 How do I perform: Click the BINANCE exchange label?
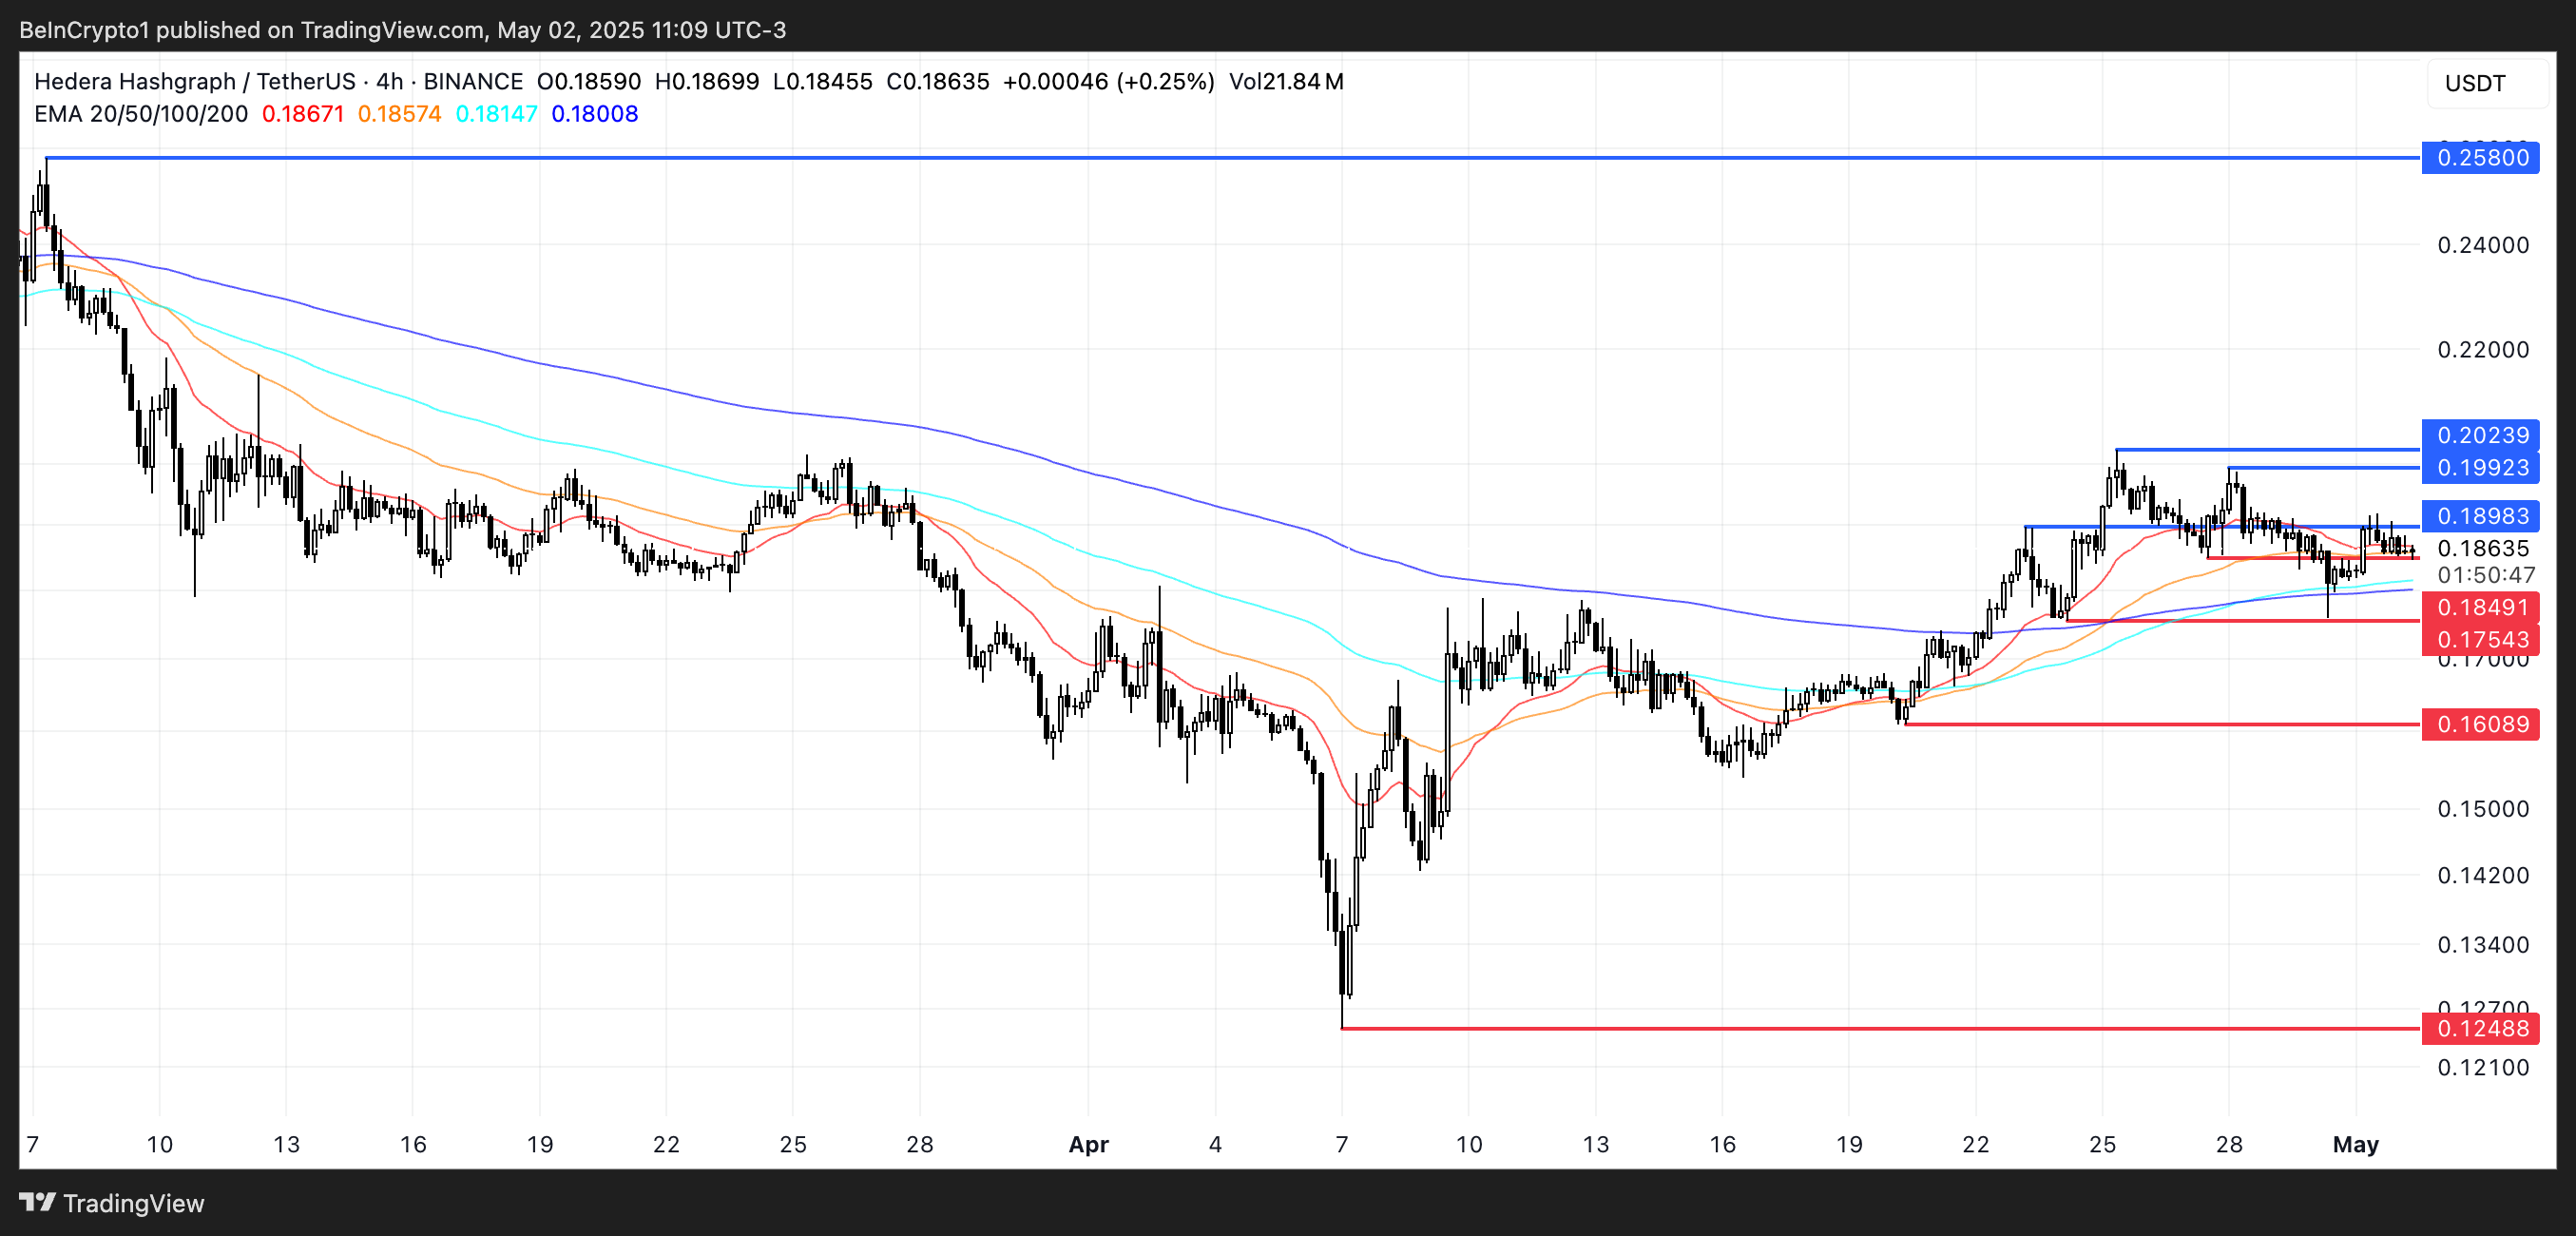pos(470,81)
